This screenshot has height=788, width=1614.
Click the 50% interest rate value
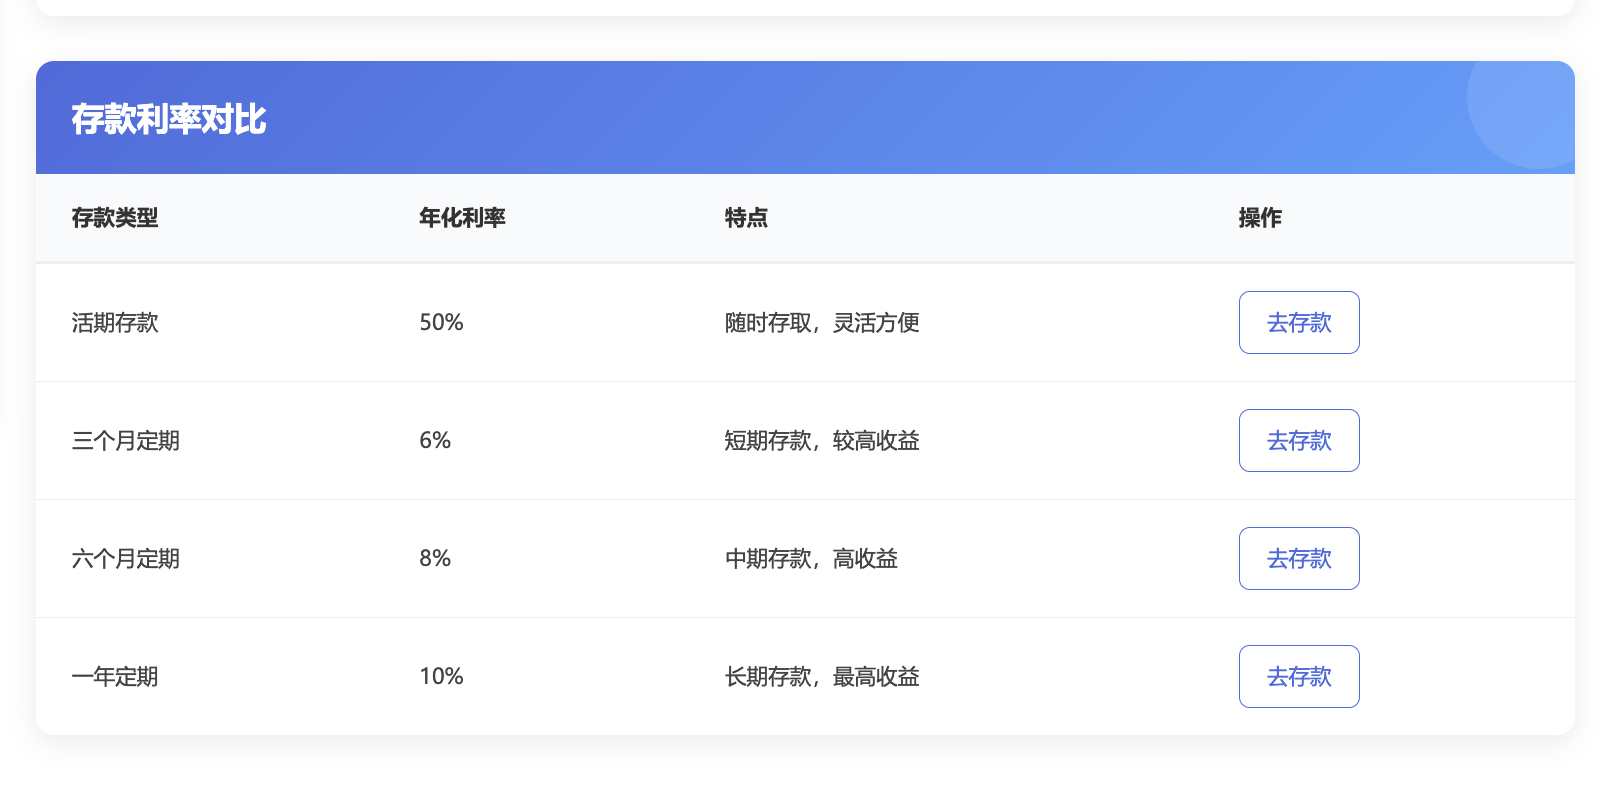pos(441,323)
